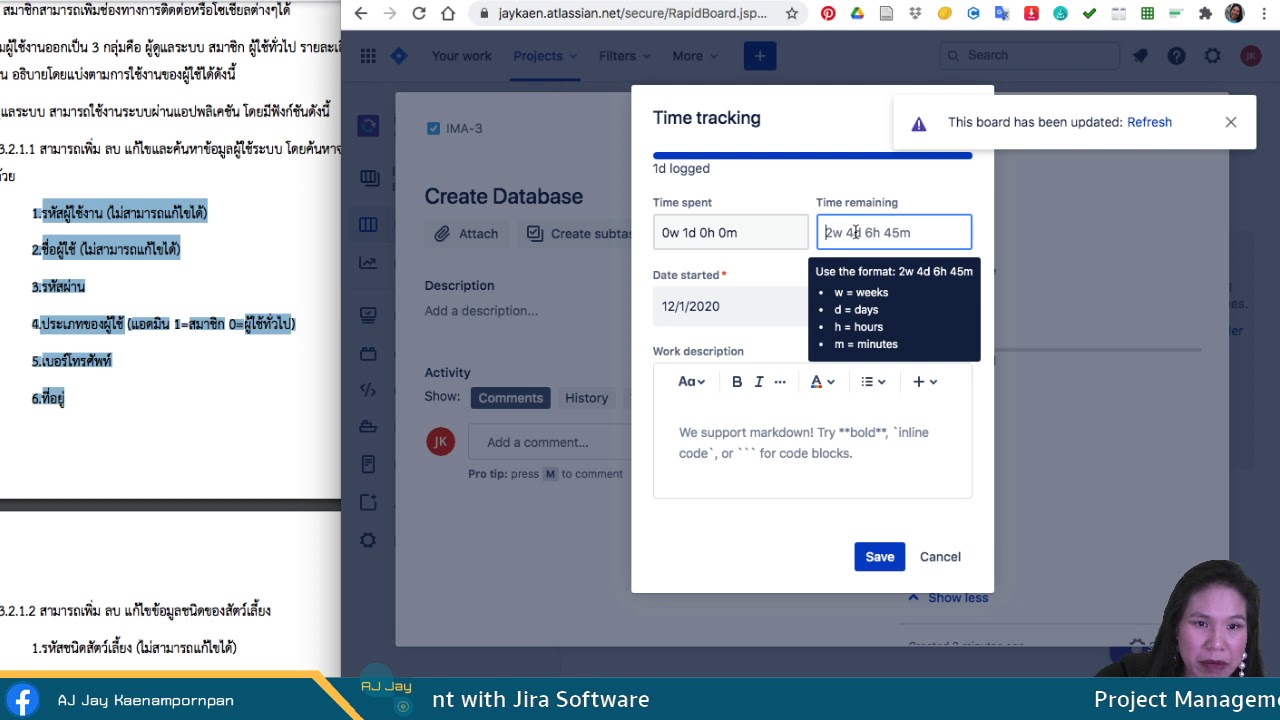Click the warning icon in notification
Screen dimensions: 1280x720
[x=919, y=123]
